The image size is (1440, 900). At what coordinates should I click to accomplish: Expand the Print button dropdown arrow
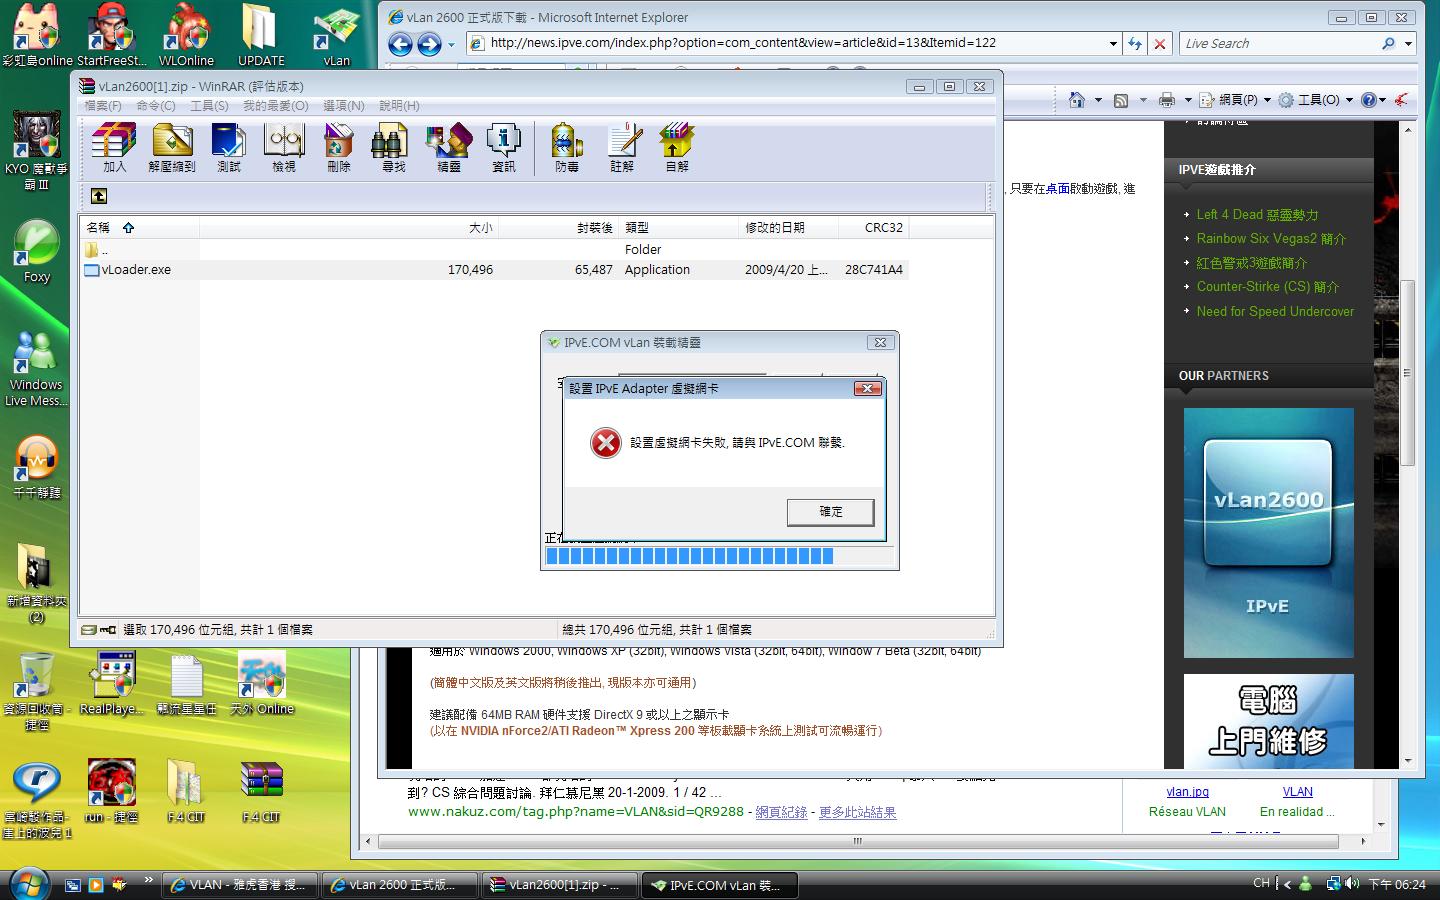pyautogui.click(x=1187, y=100)
